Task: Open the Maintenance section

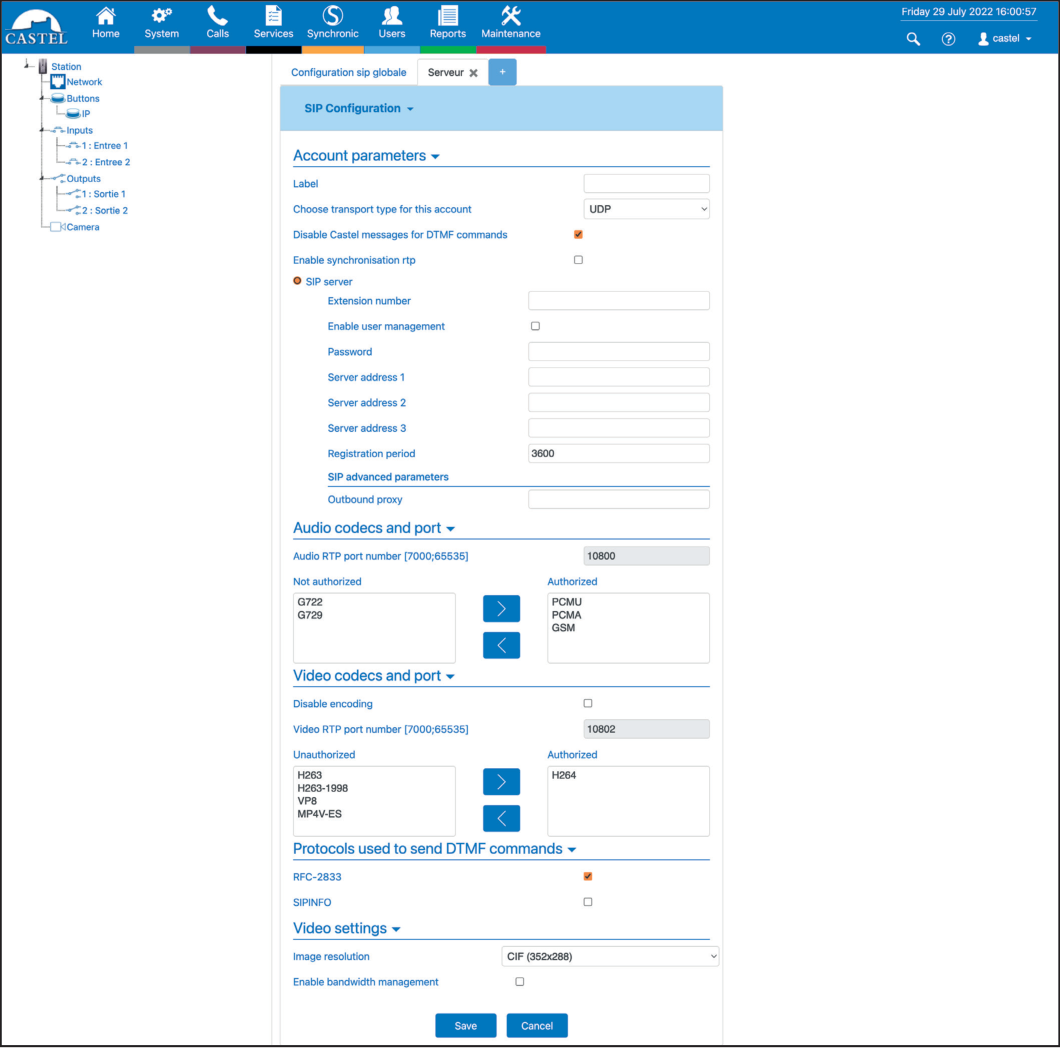Action: click(x=510, y=22)
